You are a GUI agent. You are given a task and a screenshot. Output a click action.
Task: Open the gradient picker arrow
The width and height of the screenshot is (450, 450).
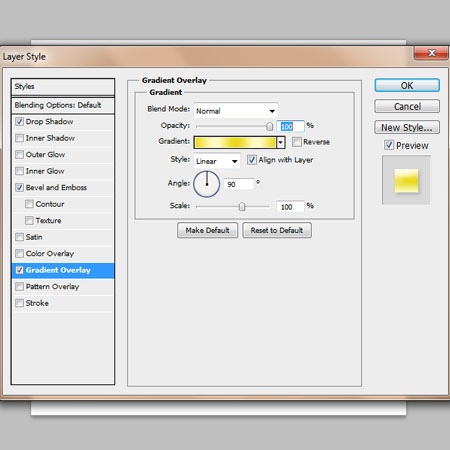coord(281,143)
